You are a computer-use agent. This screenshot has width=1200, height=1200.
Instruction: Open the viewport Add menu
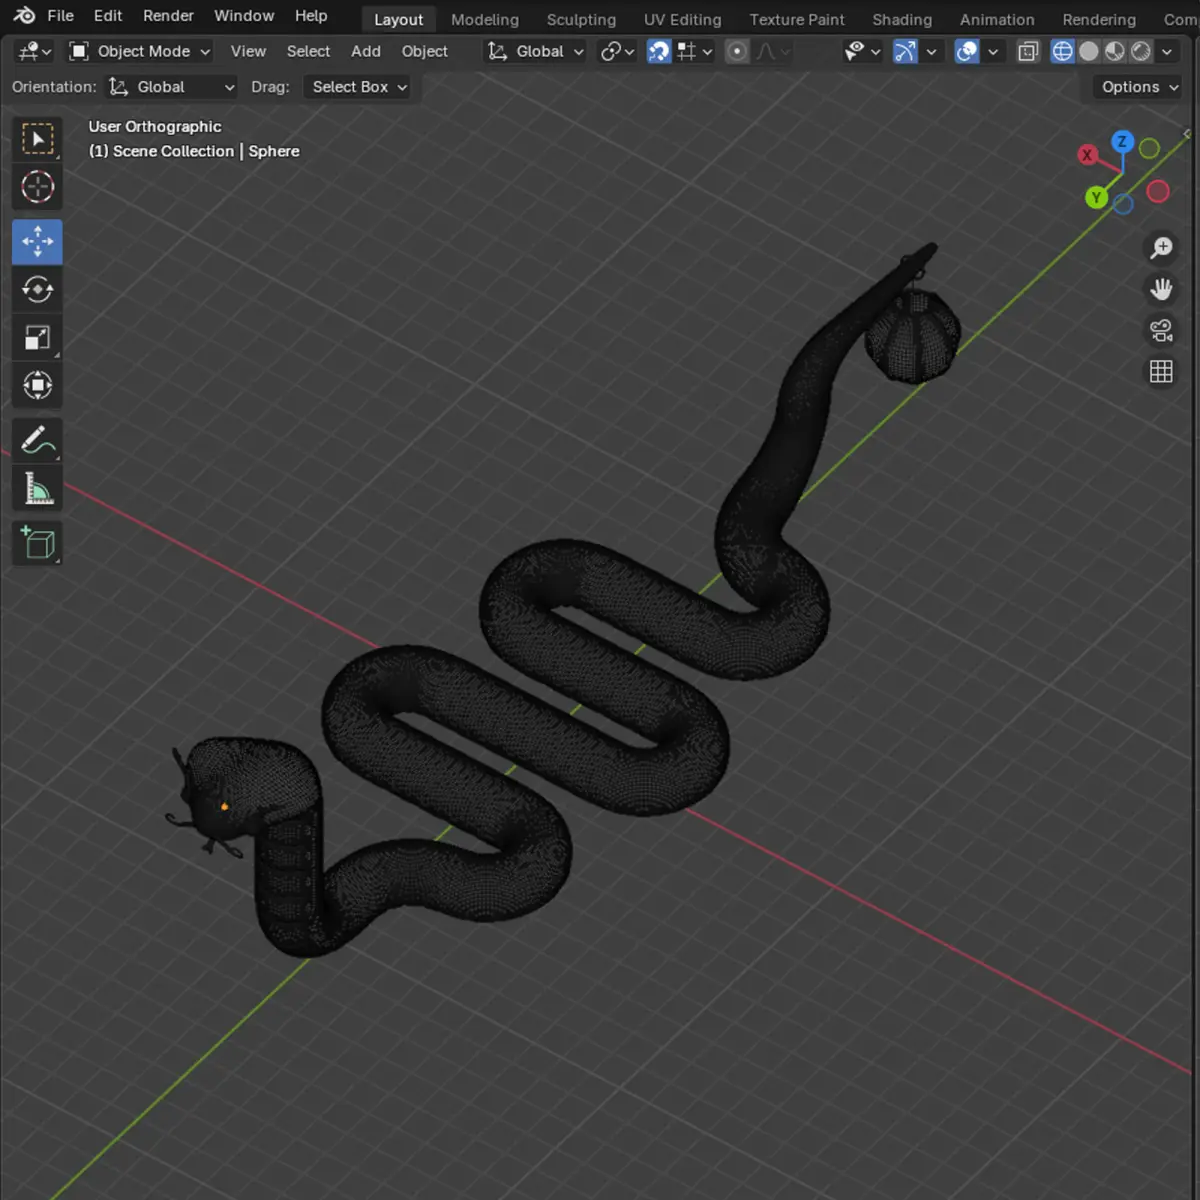pos(366,51)
